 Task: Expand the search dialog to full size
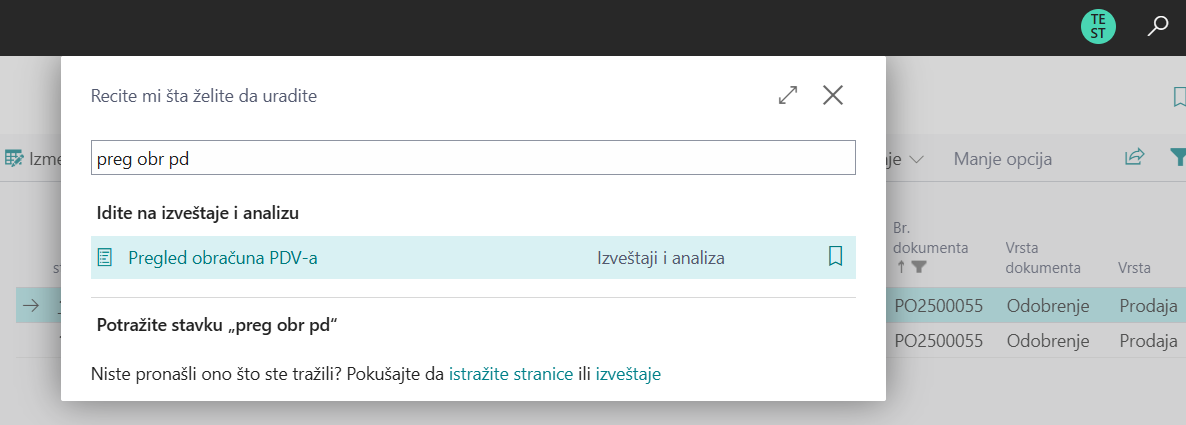coord(788,95)
